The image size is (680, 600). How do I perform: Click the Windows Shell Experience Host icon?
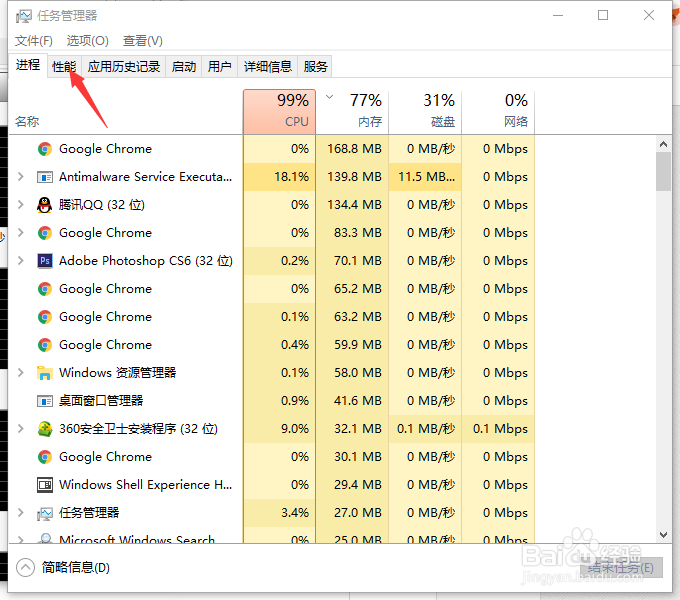click(x=45, y=485)
